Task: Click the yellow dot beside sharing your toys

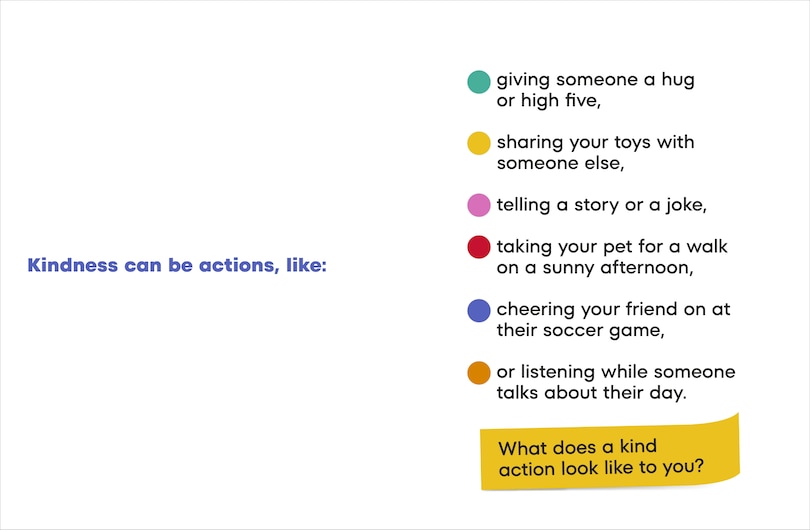Action: [479, 143]
